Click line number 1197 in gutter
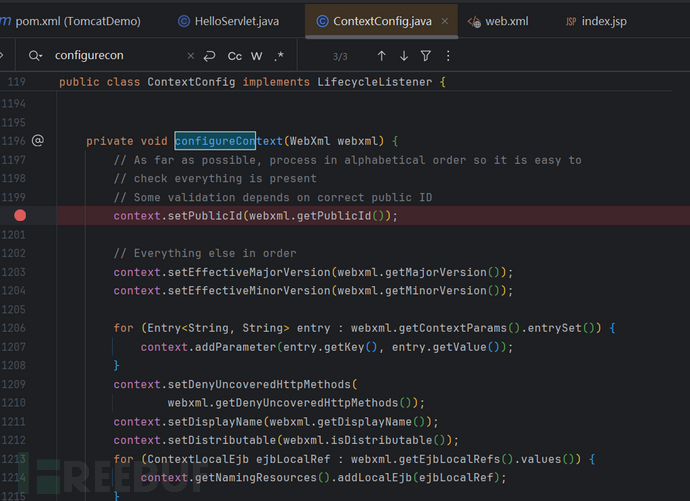This screenshot has height=501, width=690. (14, 160)
